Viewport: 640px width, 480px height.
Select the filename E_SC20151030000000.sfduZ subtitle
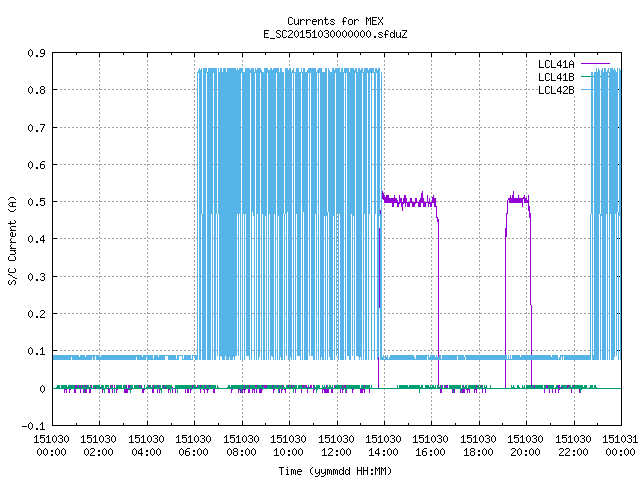[335, 34]
